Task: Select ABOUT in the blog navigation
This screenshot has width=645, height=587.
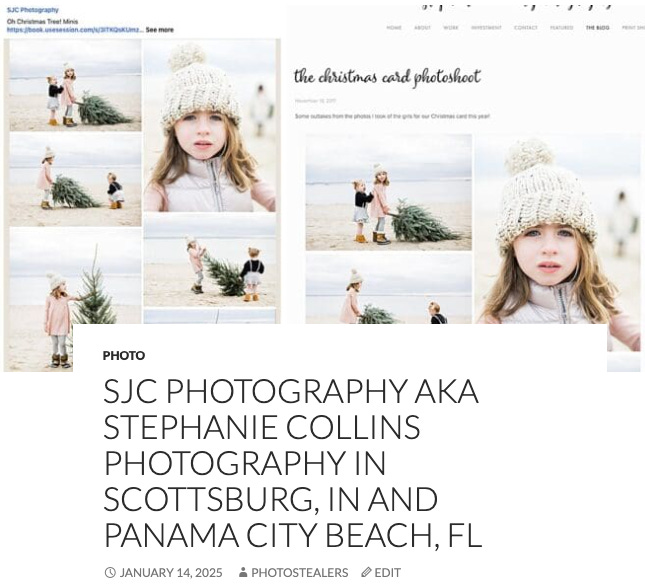Action: [x=422, y=28]
